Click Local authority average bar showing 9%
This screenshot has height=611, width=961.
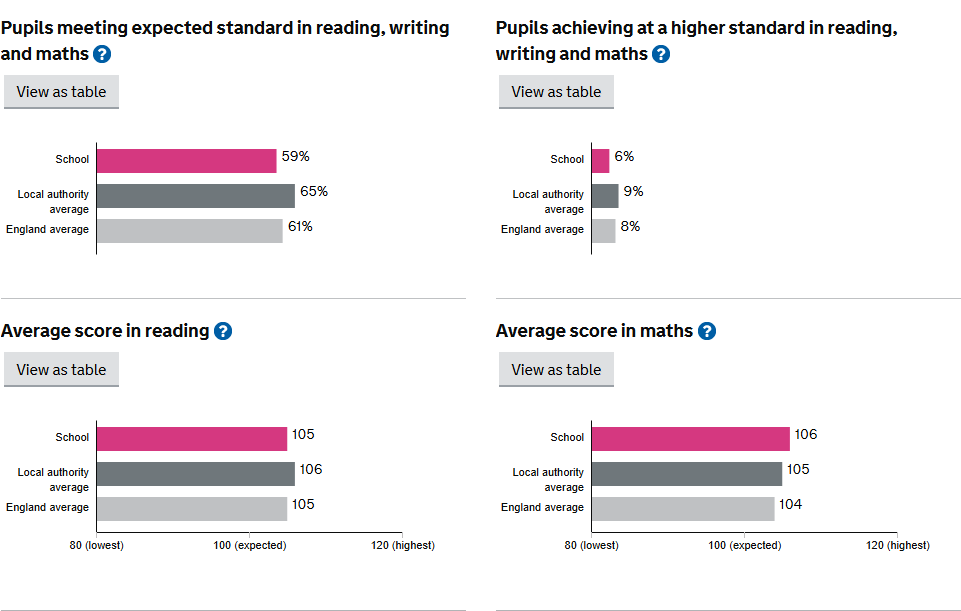605,196
